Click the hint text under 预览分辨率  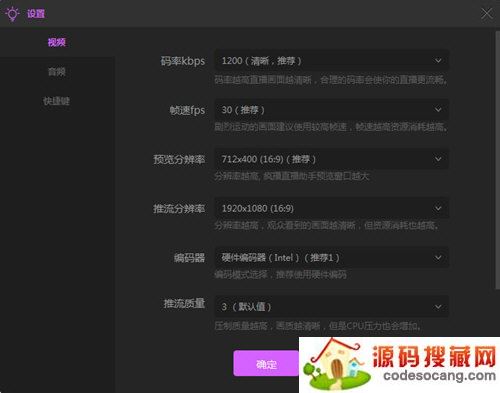pos(292,176)
